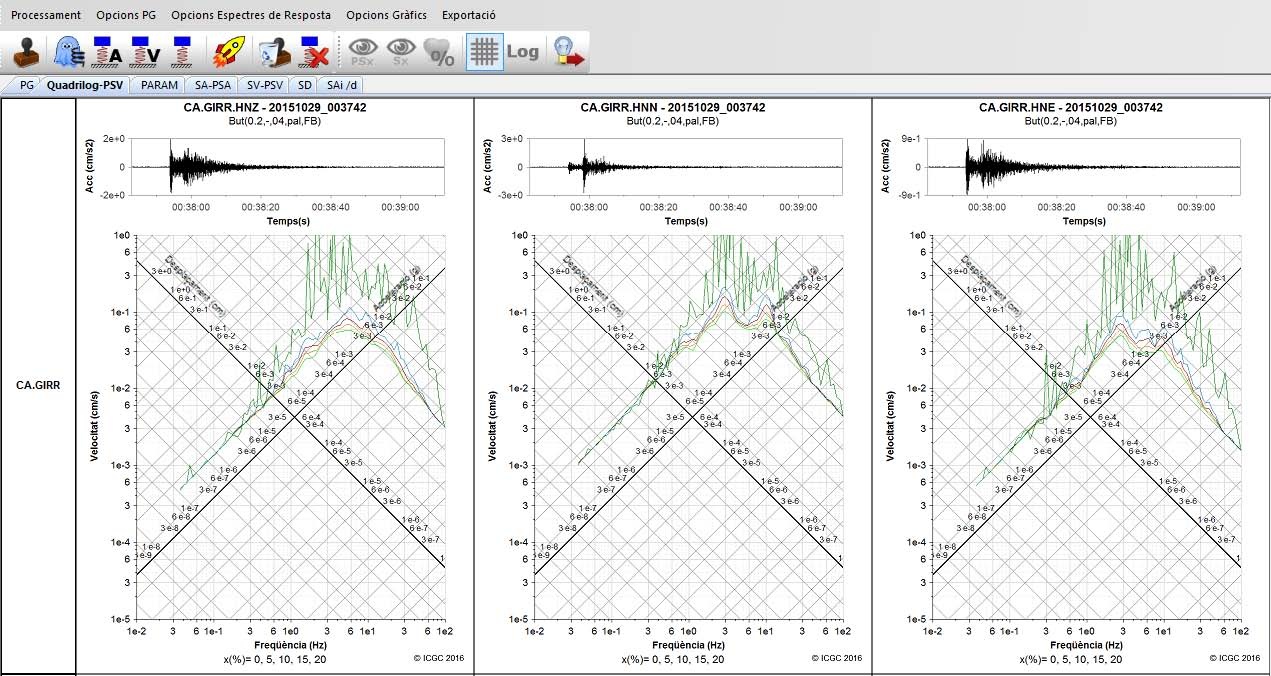Image resolution: width=1271 pixels, height=676 pixels.
Task: Open the Opcions Gràfics menu
Action: 386,16
